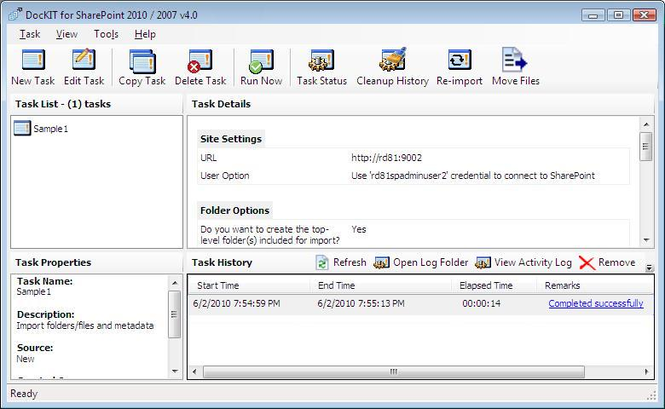Click Task History left scroll arrow
This screenshot has width=665, height=409.
click(x=195, y=372)
